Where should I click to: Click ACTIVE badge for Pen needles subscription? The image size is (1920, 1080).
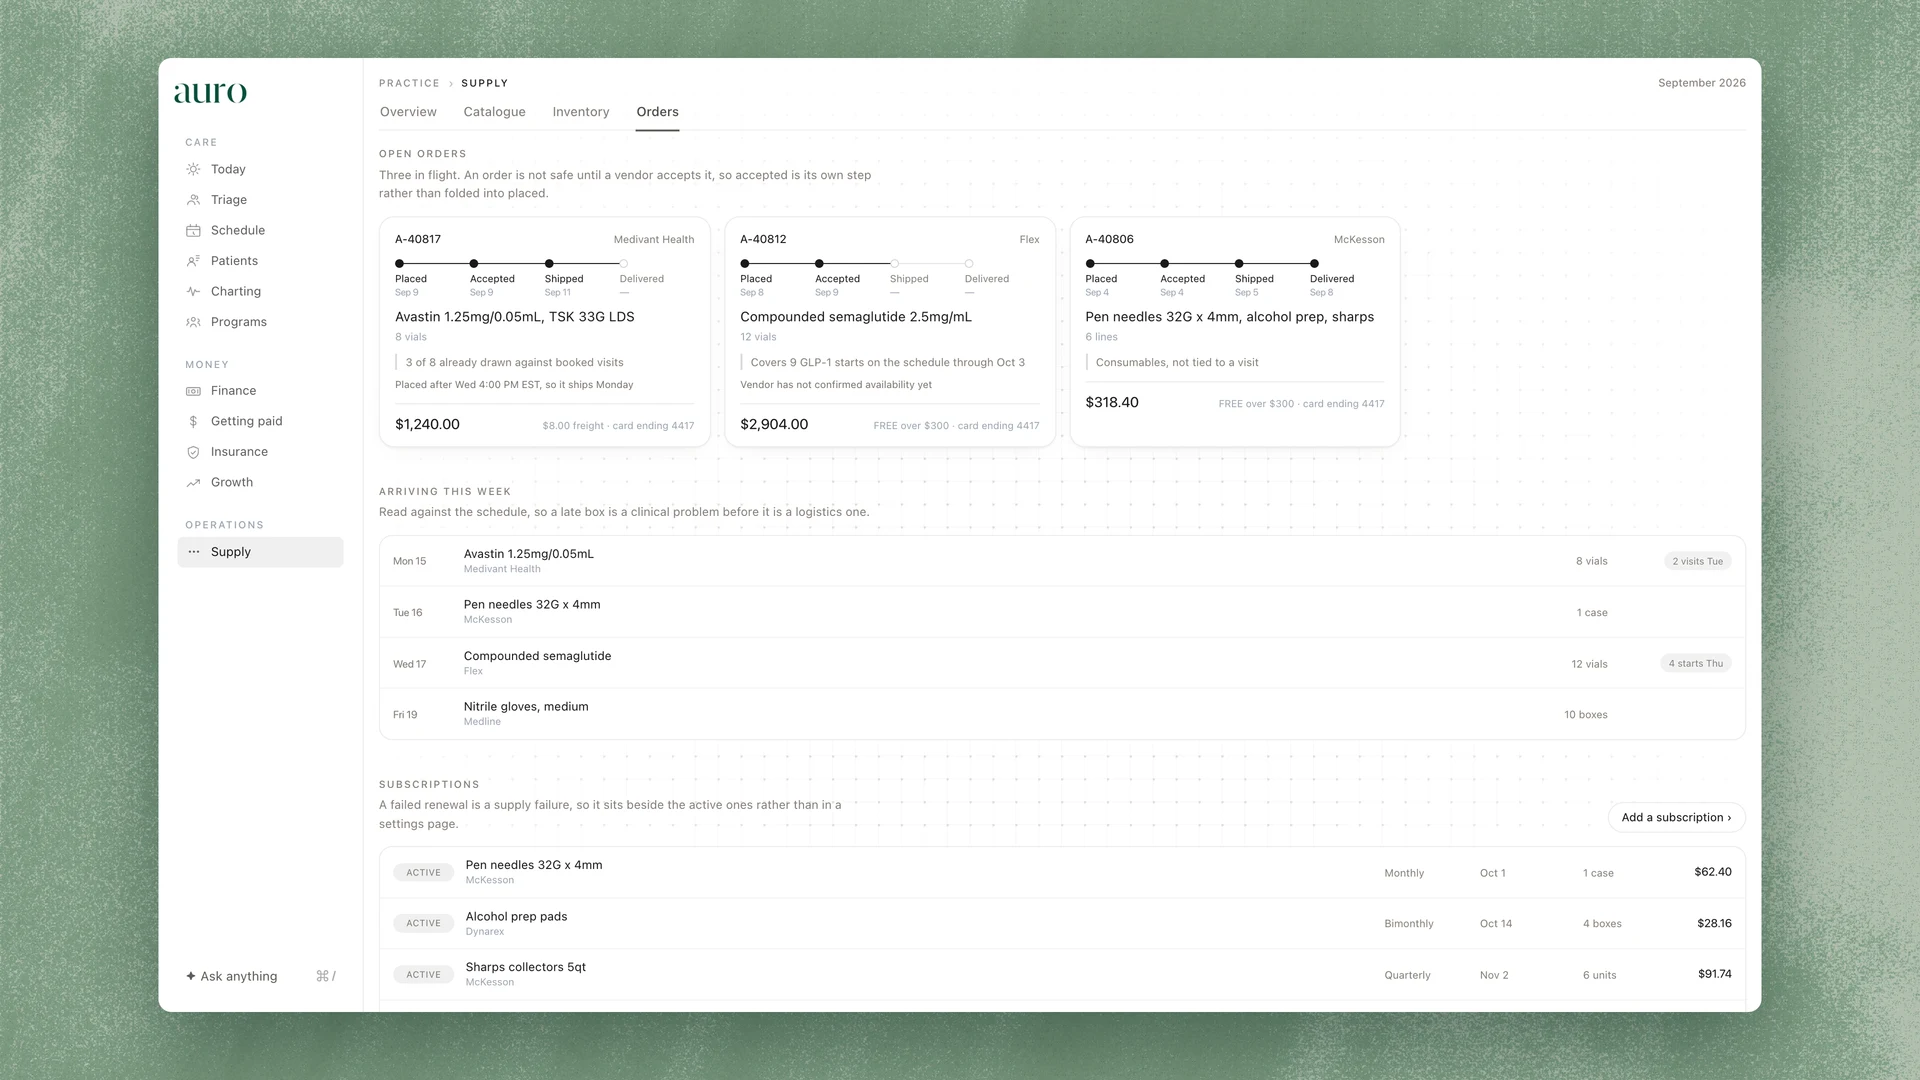[423, 872]
